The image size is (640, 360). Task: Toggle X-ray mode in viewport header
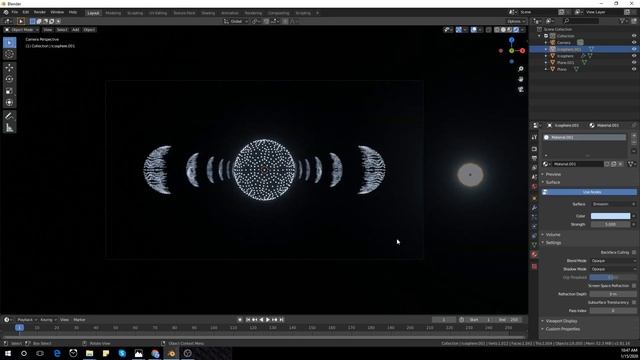click(489, 30)
